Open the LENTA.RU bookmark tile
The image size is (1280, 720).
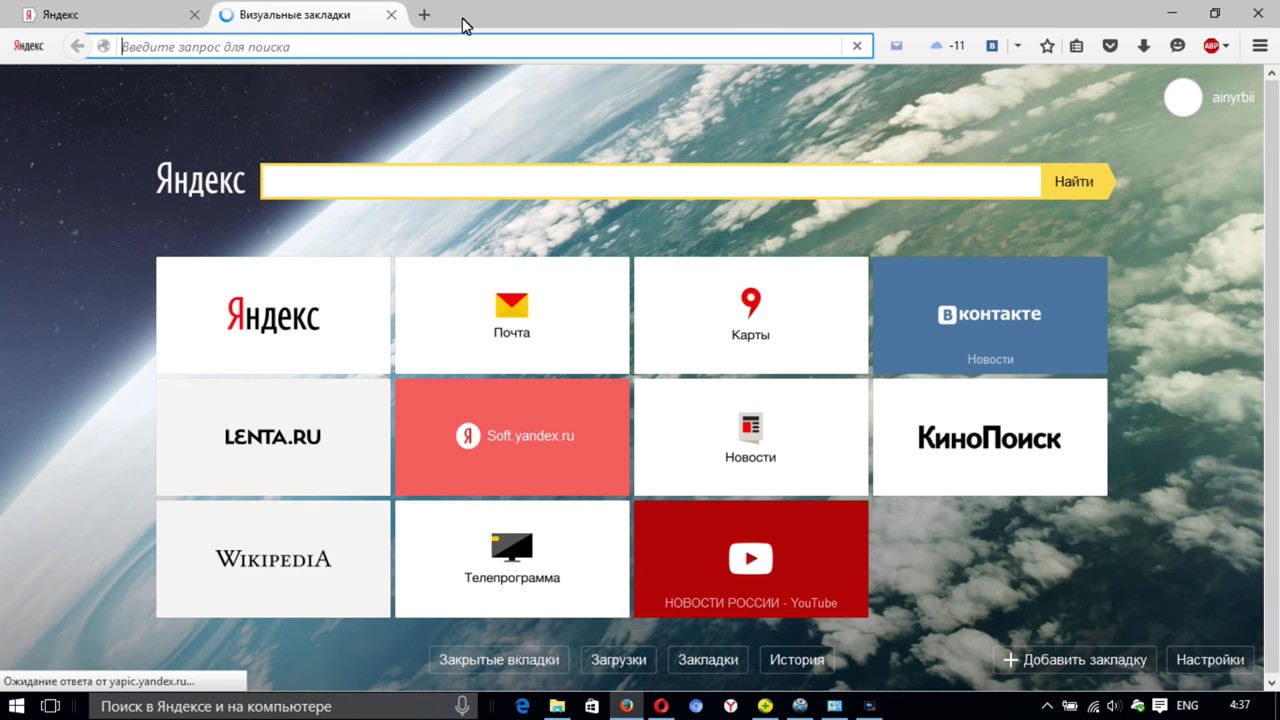pos(273,437)
